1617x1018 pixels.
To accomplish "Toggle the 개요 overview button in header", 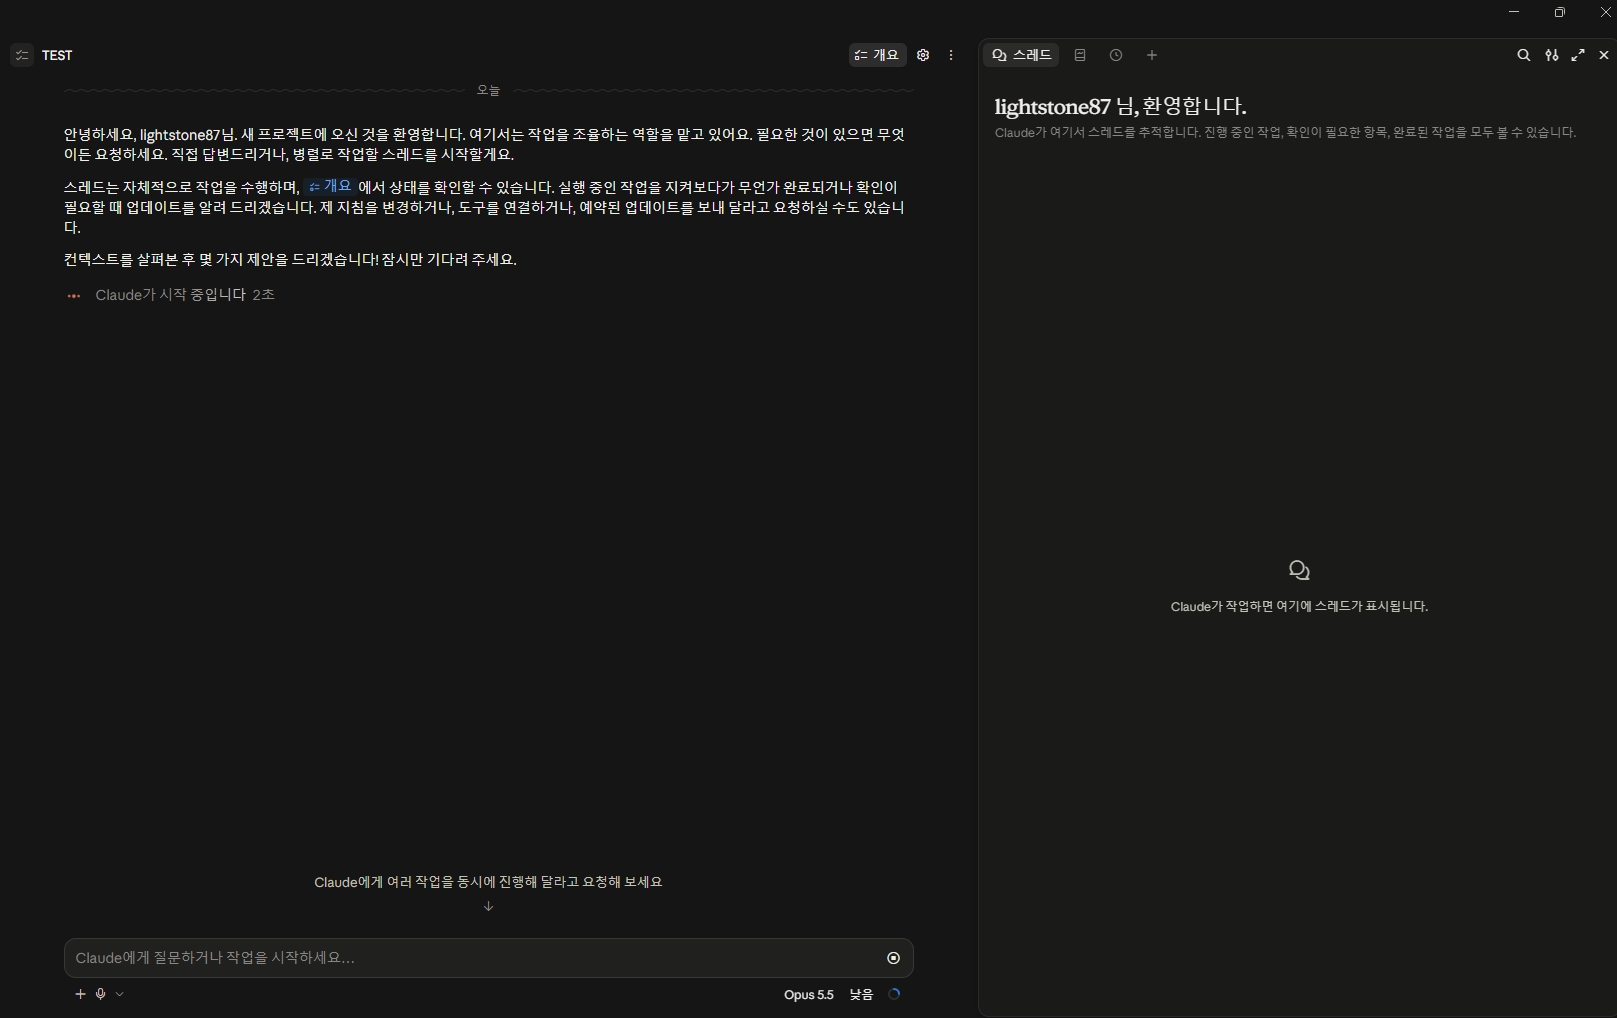I will [x=877, y=55].
